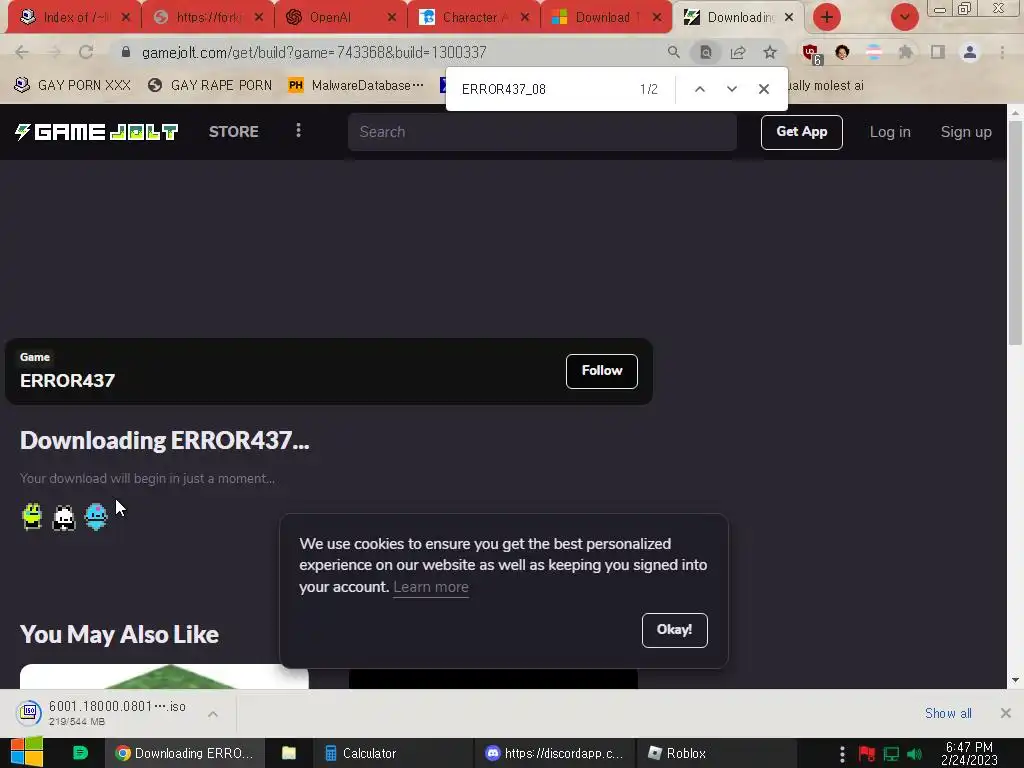Close the find-in-page bar
This screenshot has width=1024, height=768.
[763, 89]
